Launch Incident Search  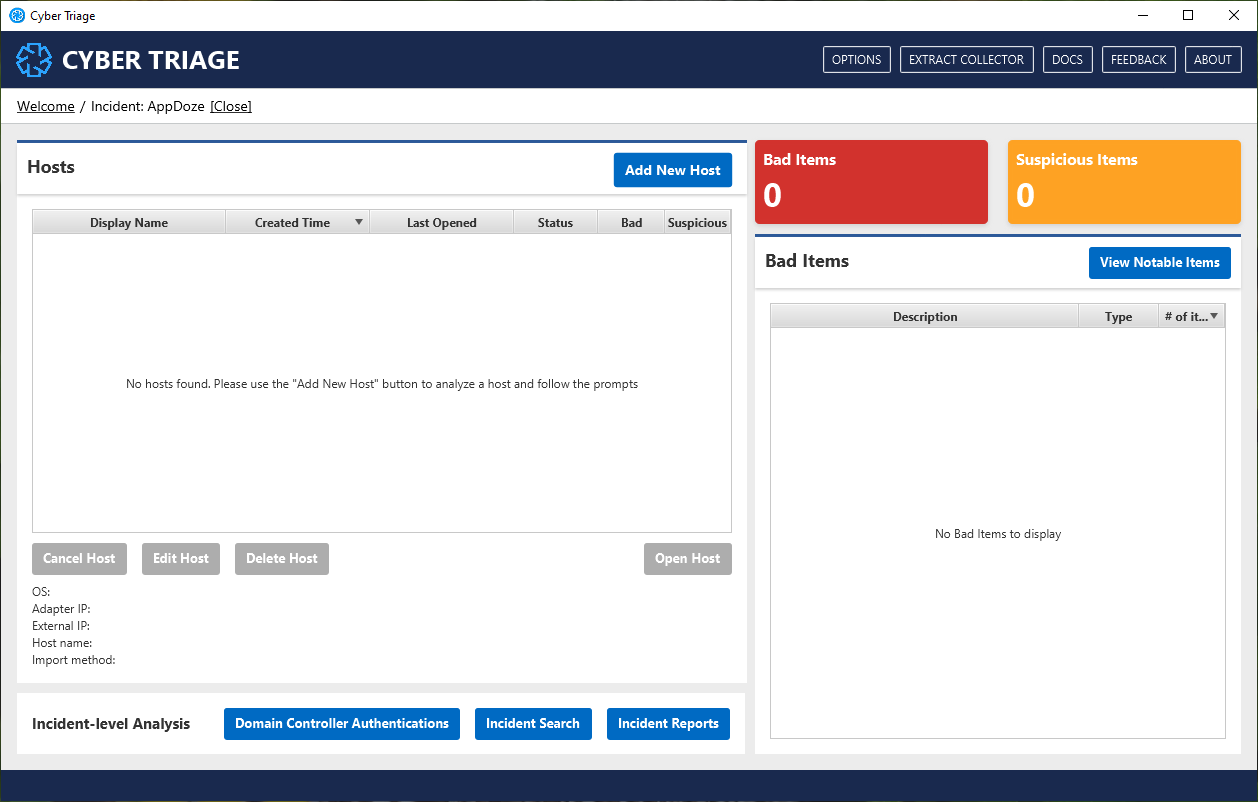(x=532, y=724)
